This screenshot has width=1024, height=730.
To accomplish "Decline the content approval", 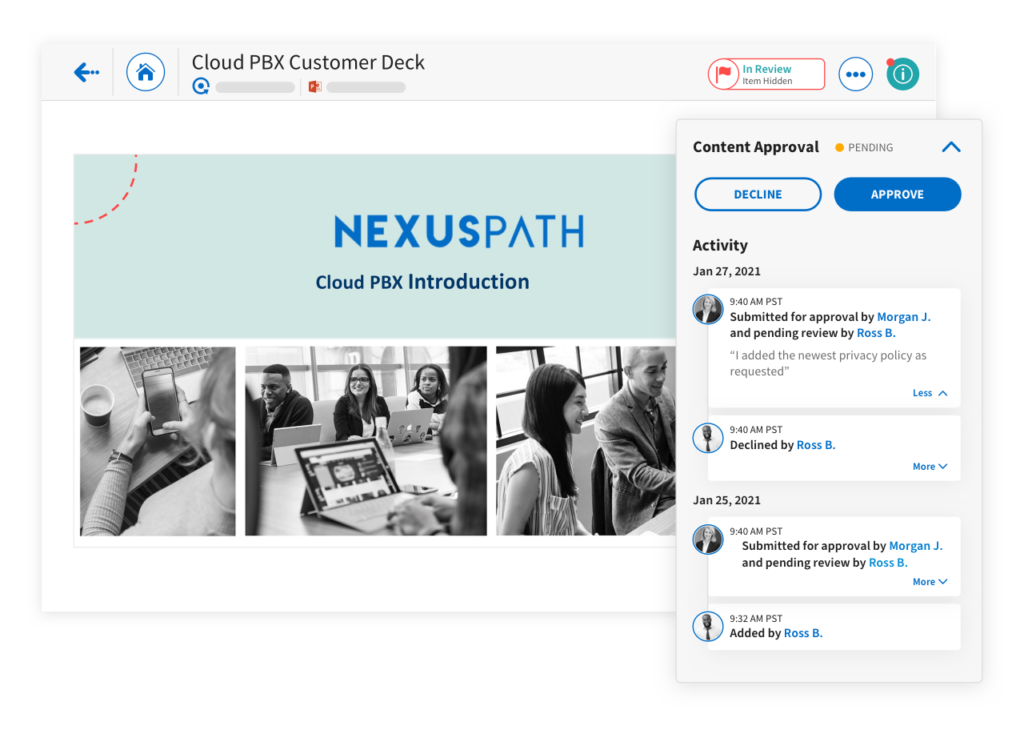I will point(758,194).
